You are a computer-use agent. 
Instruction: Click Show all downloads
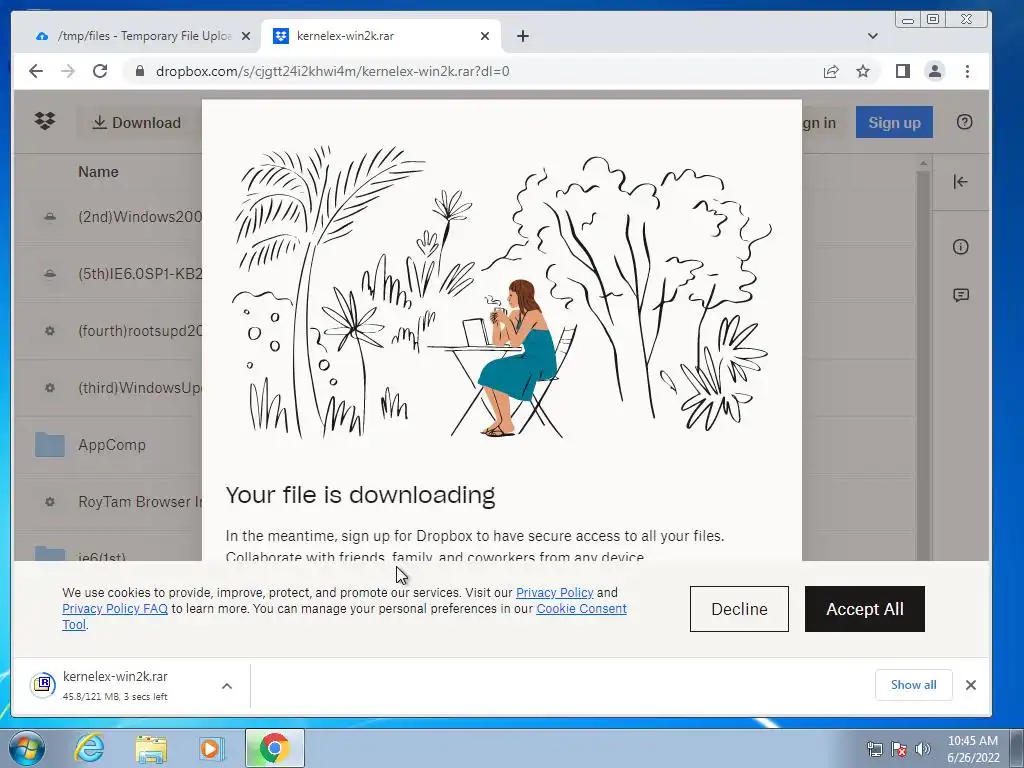click(913, 684)
